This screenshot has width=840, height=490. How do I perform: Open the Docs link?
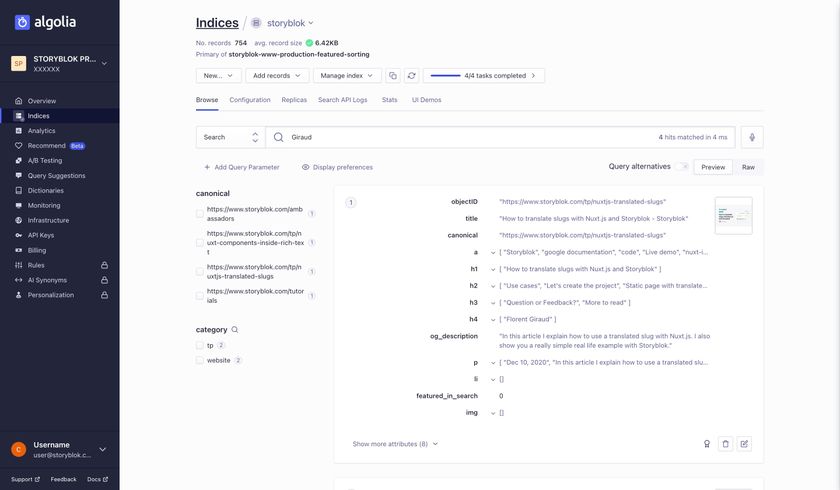[98, 479]
